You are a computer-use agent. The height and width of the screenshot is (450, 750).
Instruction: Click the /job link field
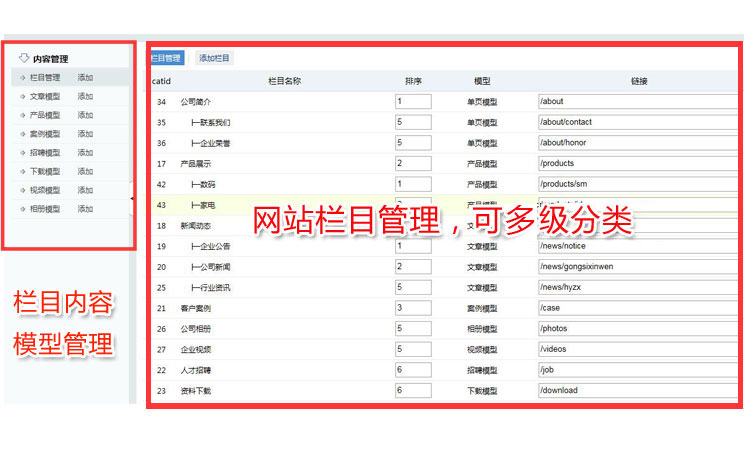pos(638,370)
